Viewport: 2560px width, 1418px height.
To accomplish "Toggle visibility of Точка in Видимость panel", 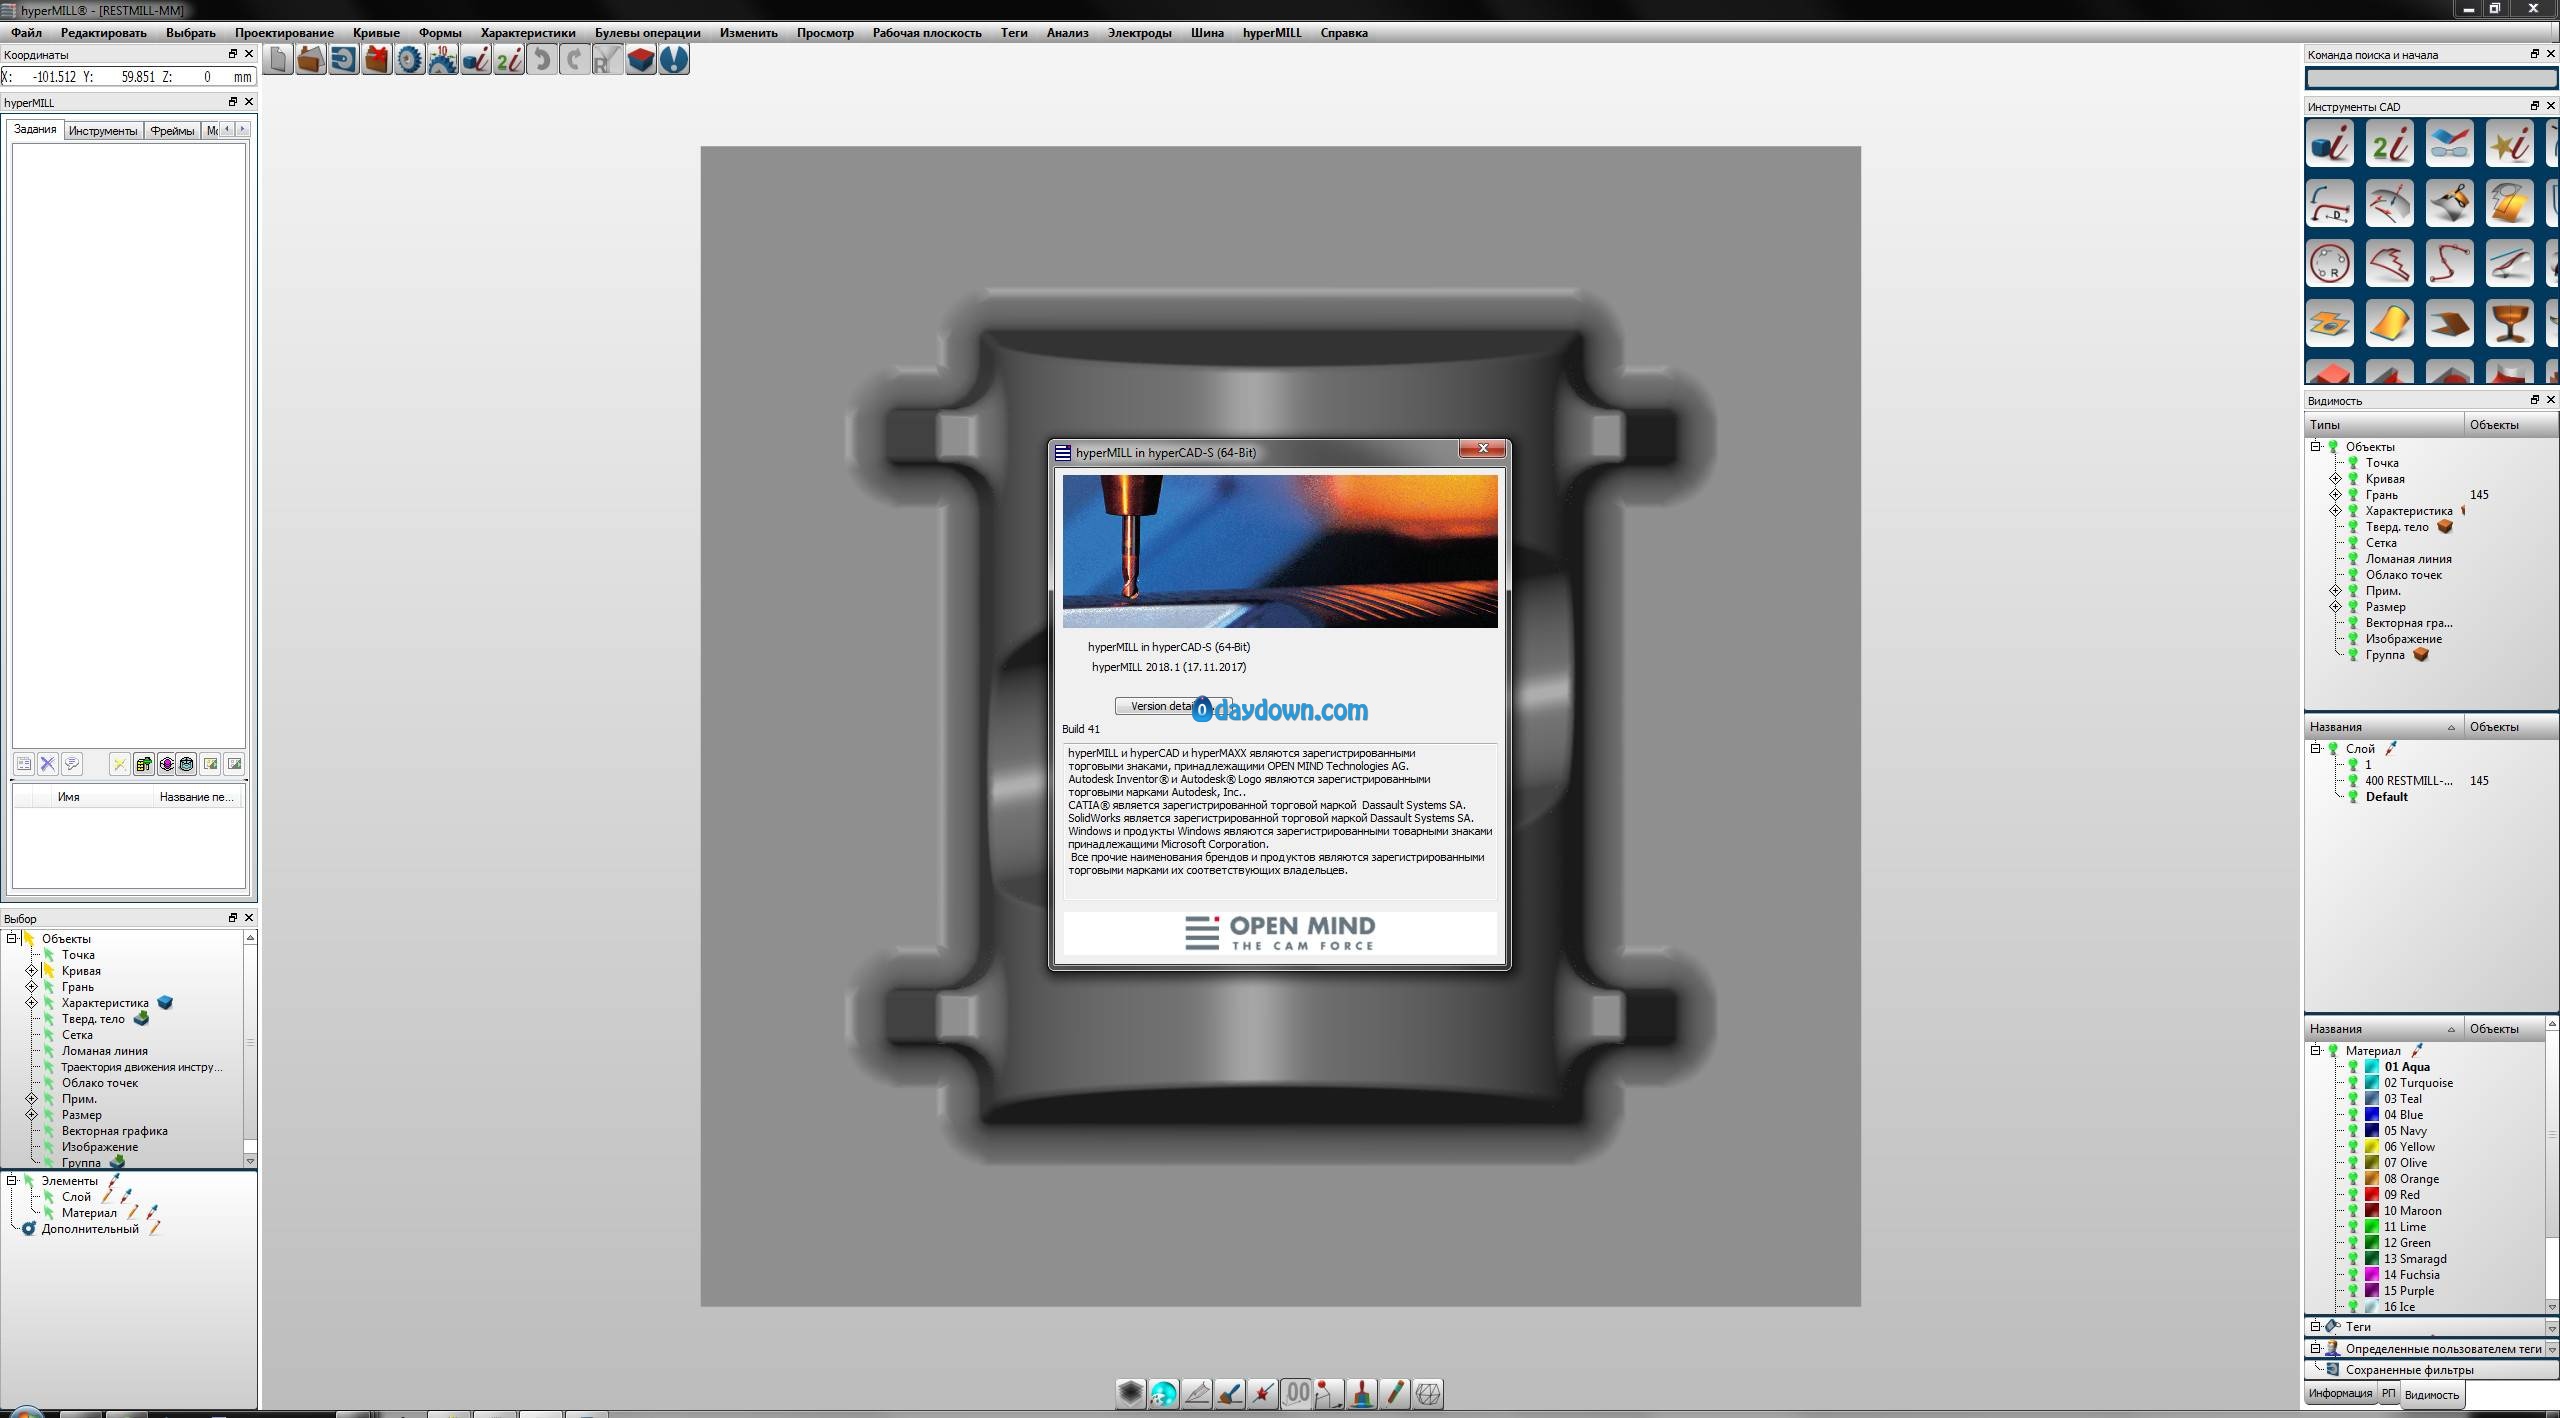I will tap(2353, 463).
